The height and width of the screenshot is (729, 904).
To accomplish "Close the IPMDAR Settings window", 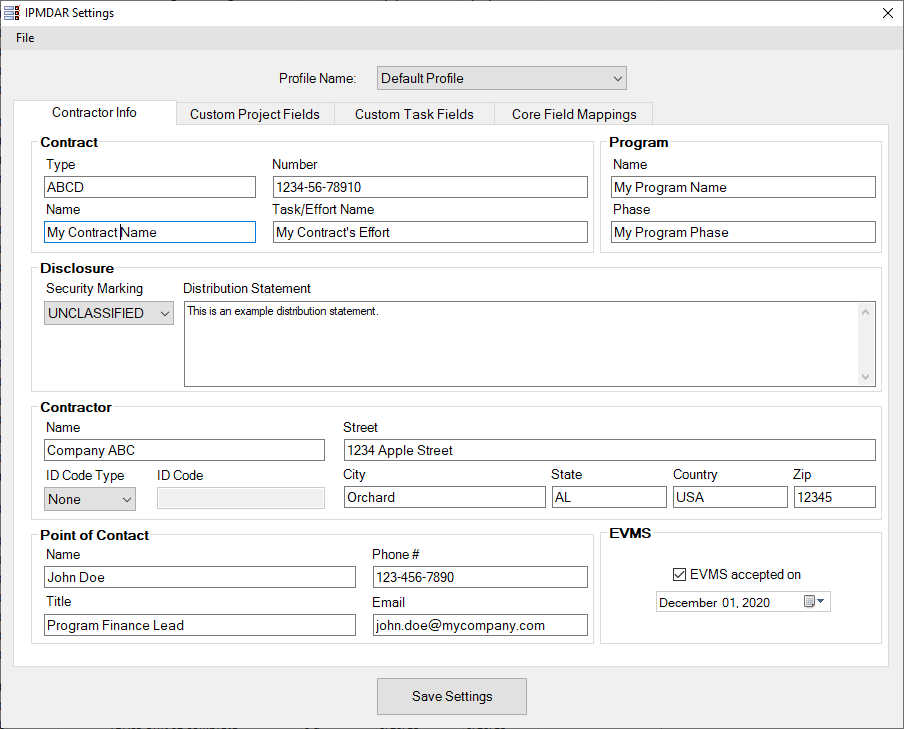I will tap(887, 13).
